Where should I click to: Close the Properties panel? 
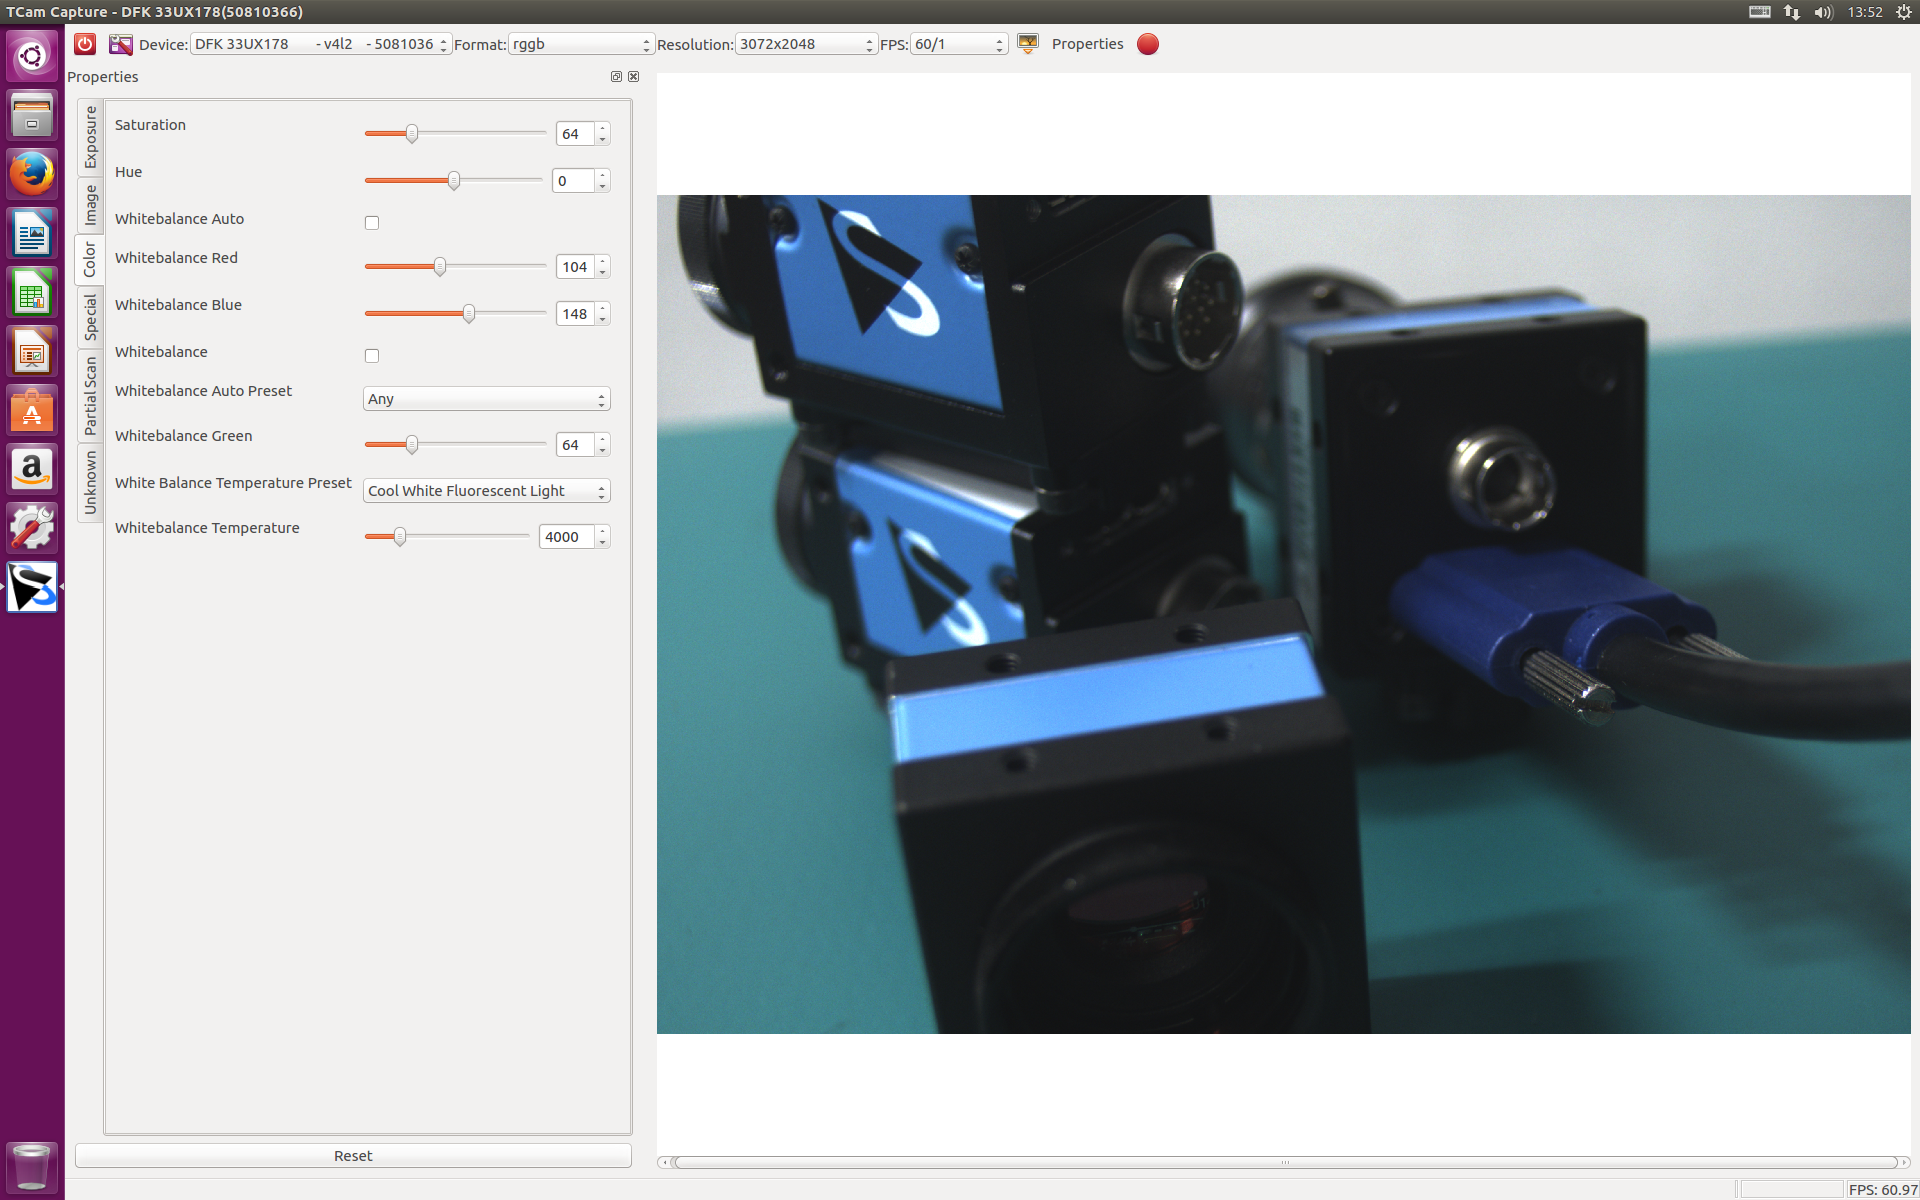point(633,77)
